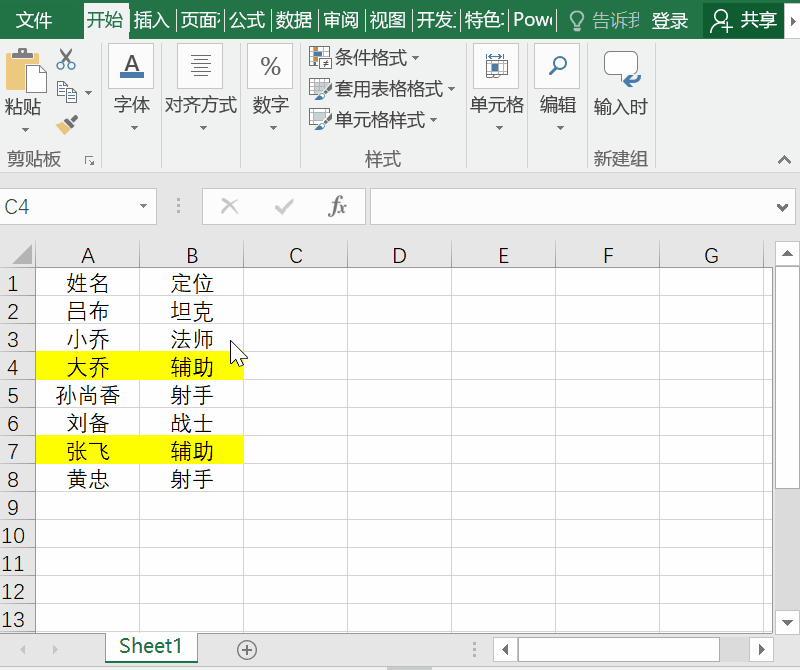Click the Copy icon
Viewport: 800px width, 670px height.
[x=67, y=92]
